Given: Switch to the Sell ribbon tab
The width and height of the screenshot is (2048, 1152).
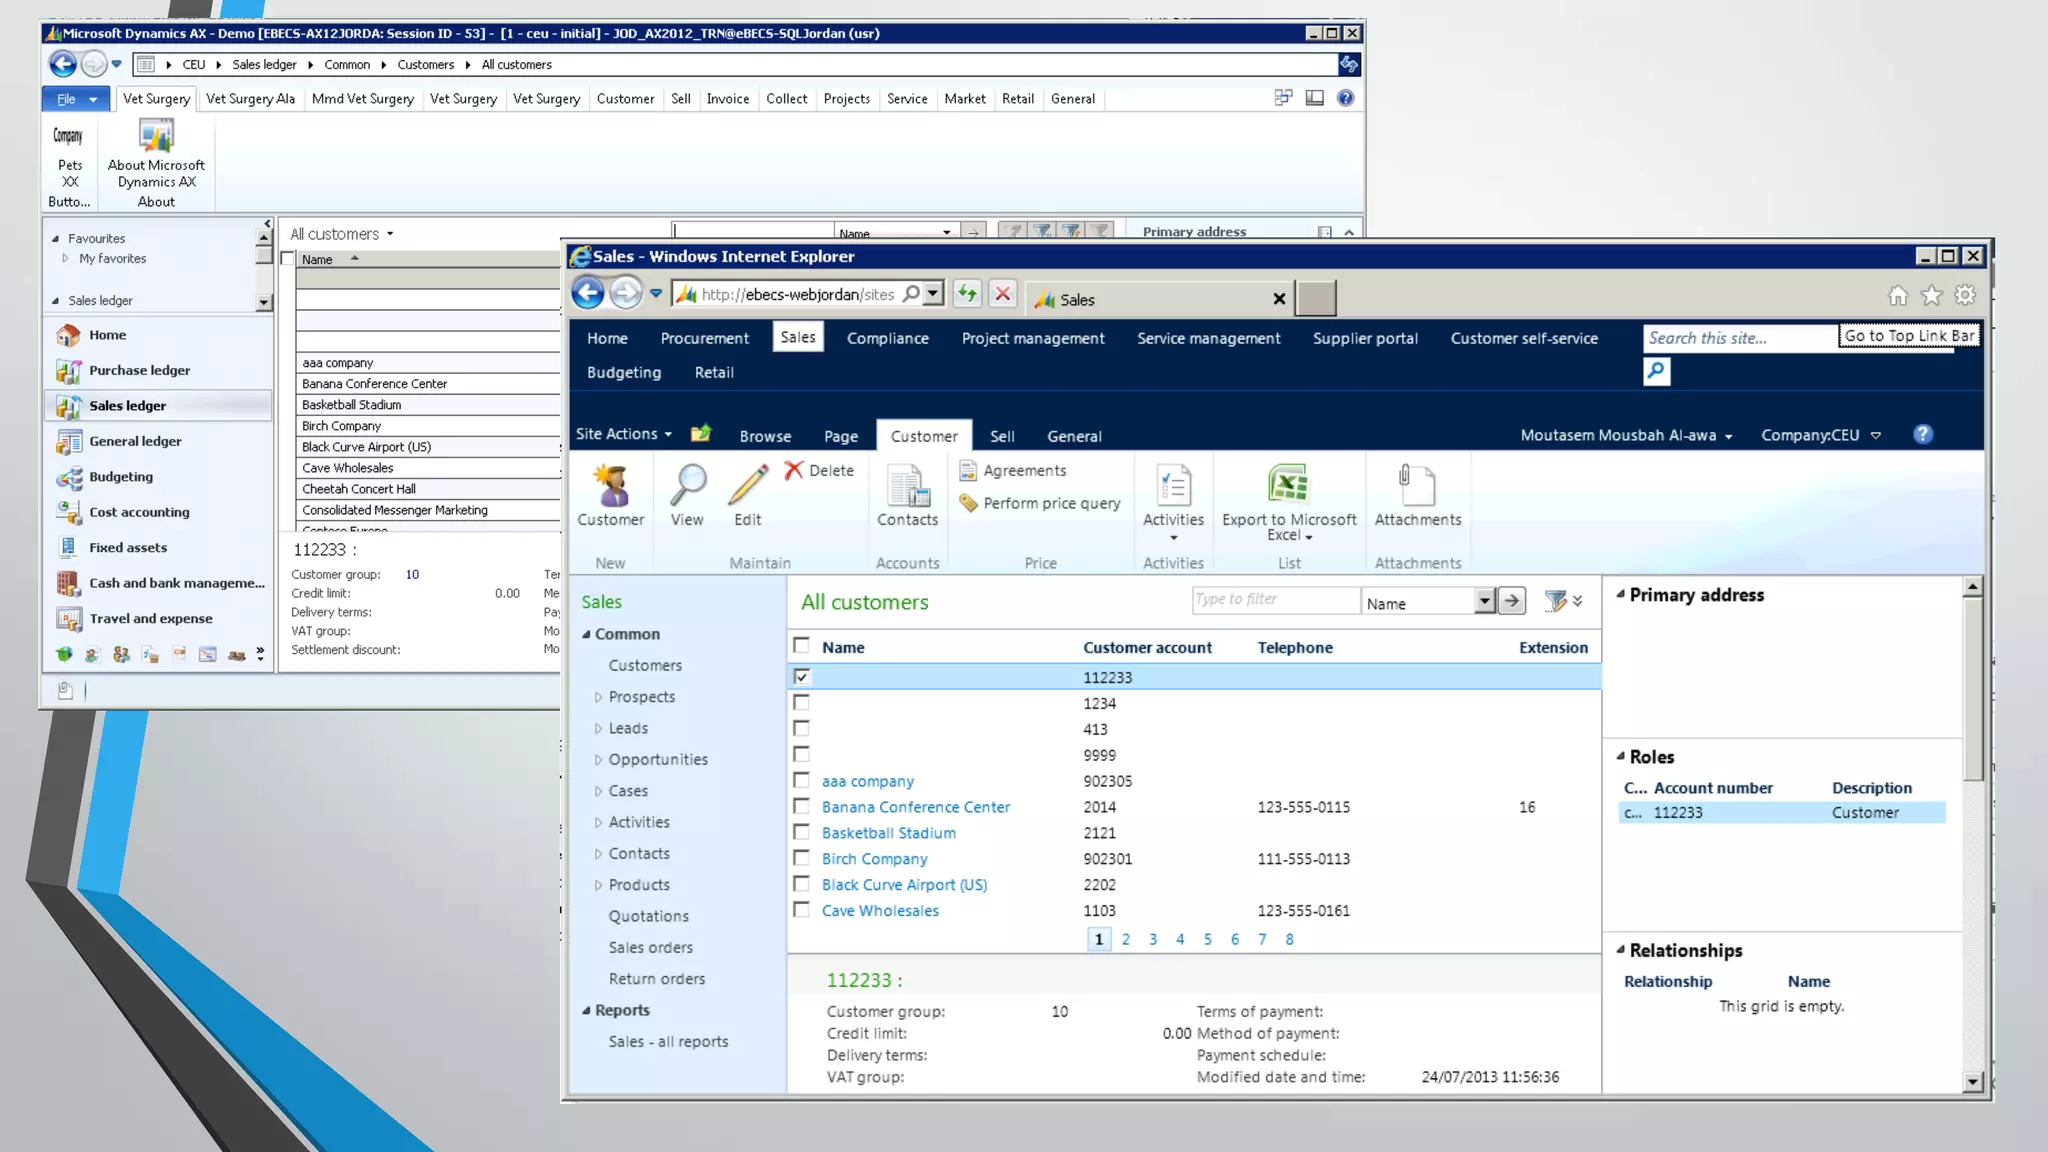Looking at the screenshot, I should point(1002,436).
